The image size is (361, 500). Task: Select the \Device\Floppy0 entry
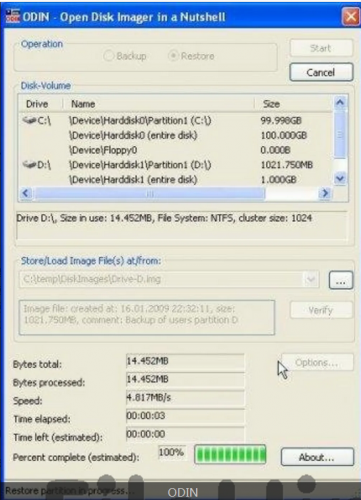[103, 150]
